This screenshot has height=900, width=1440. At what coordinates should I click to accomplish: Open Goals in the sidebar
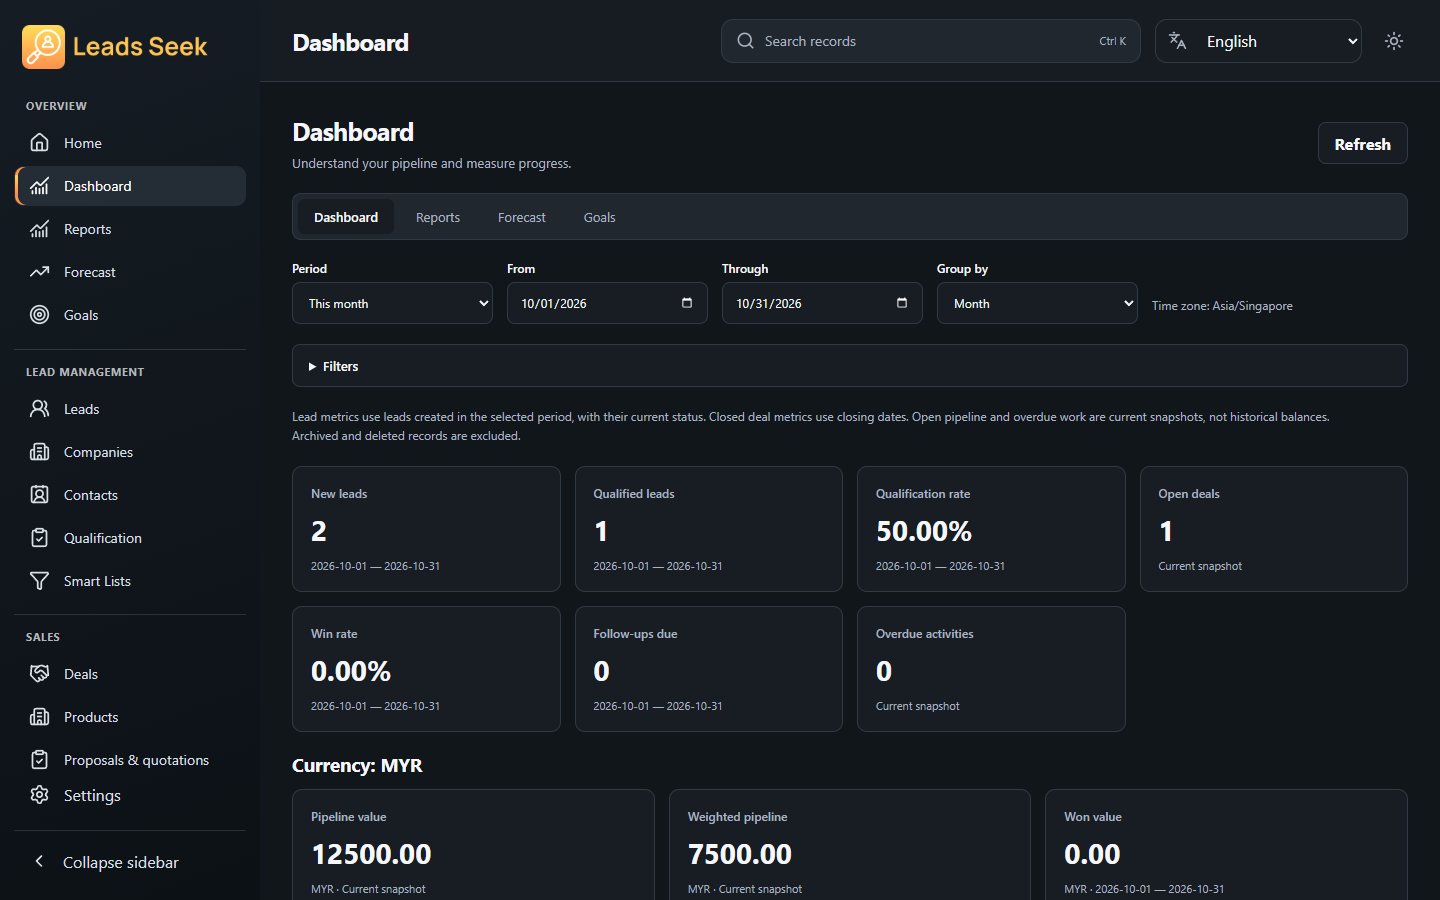tap(130, 315)
